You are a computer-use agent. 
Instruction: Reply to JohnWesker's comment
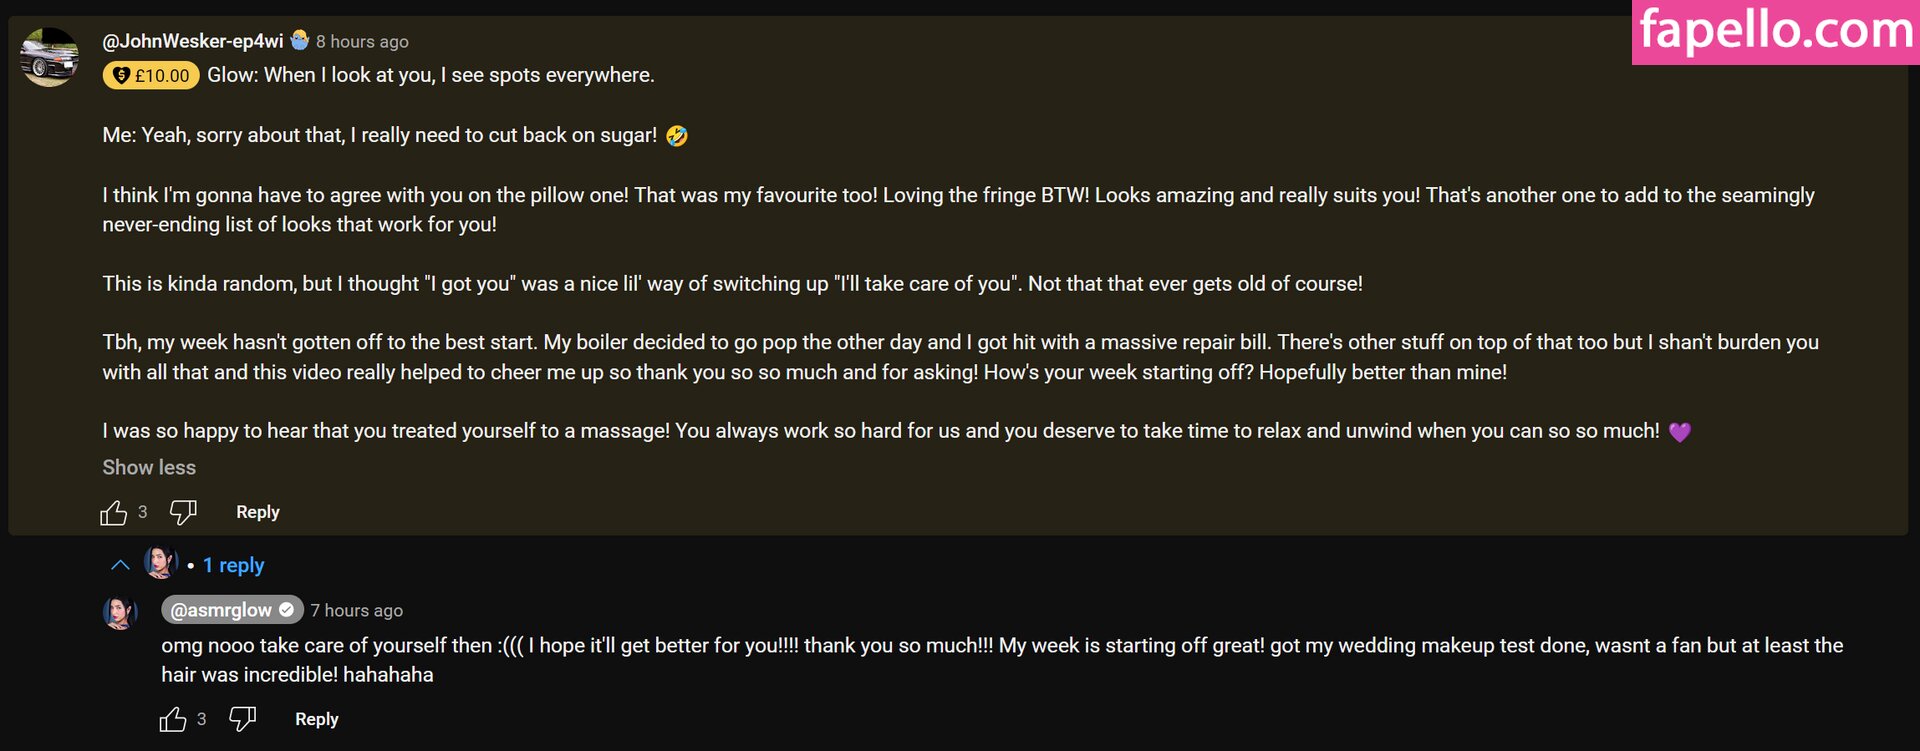257,512
